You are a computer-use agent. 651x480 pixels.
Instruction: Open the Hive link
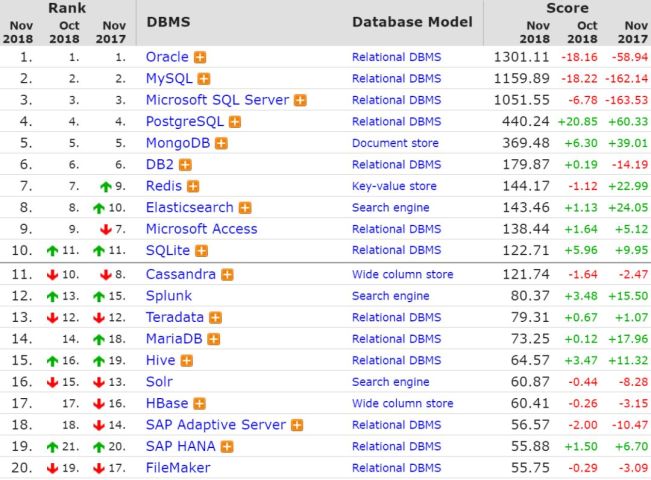160,360
